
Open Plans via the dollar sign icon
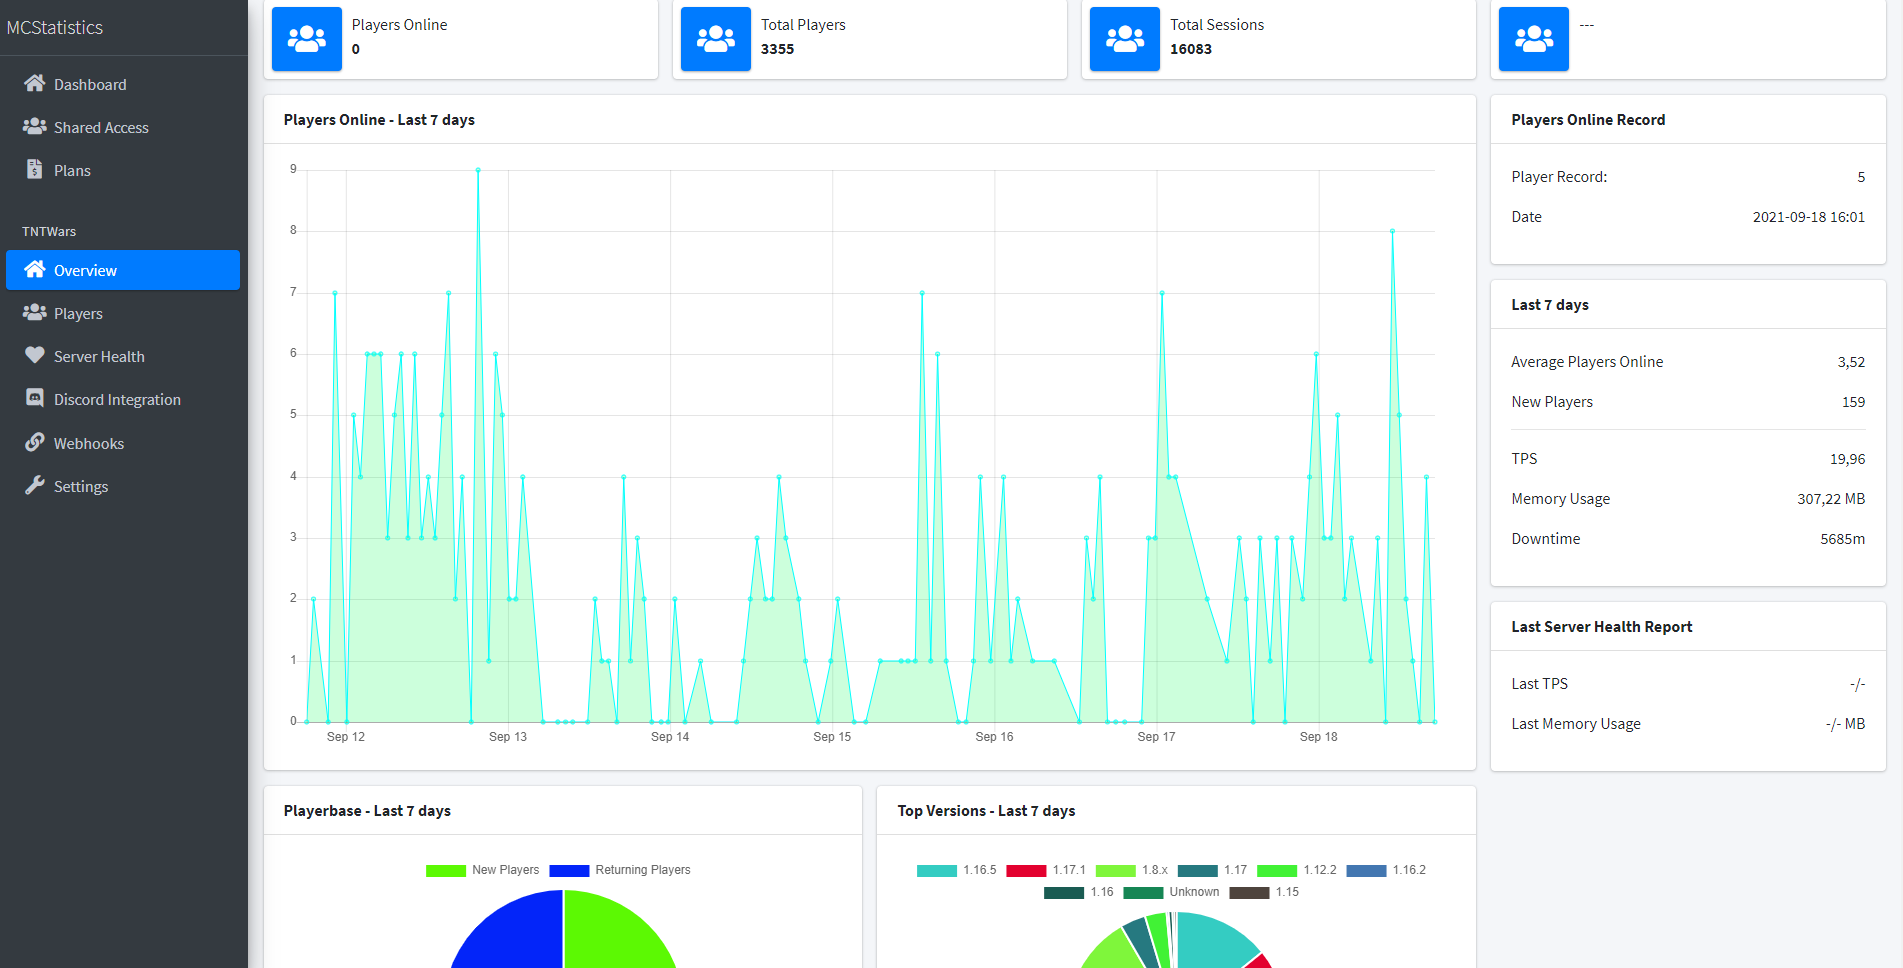[36, 170]
